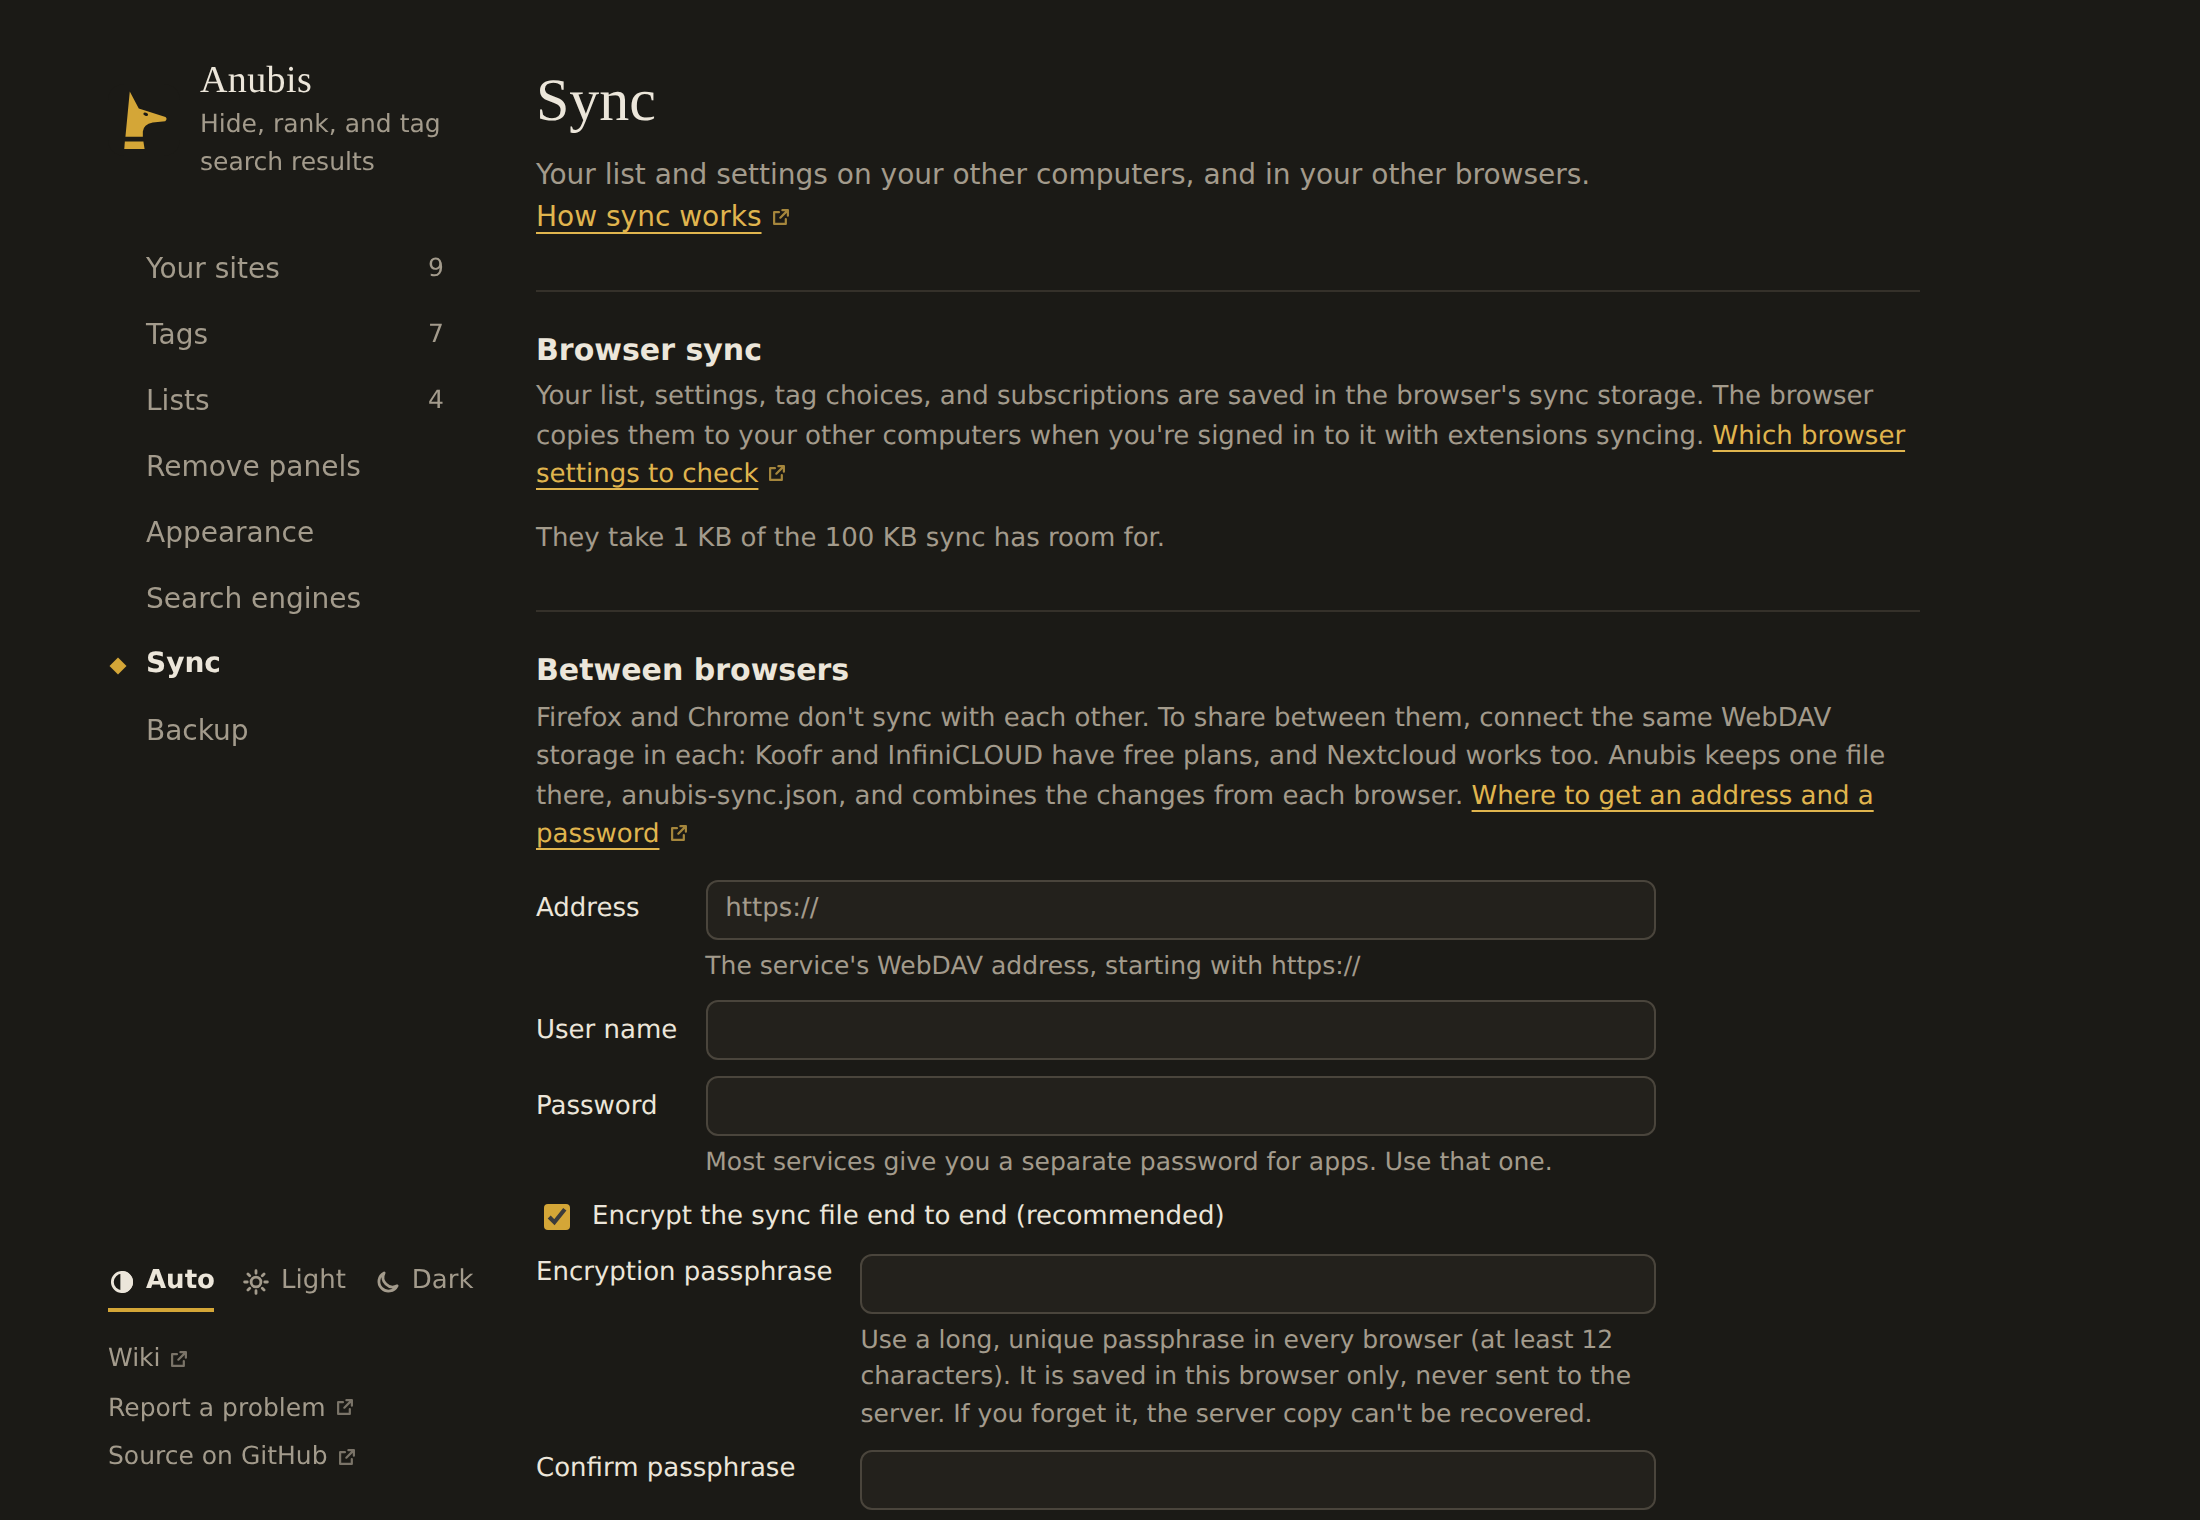
Task: Open Where to get an address link
Action: click(1672, 795)
